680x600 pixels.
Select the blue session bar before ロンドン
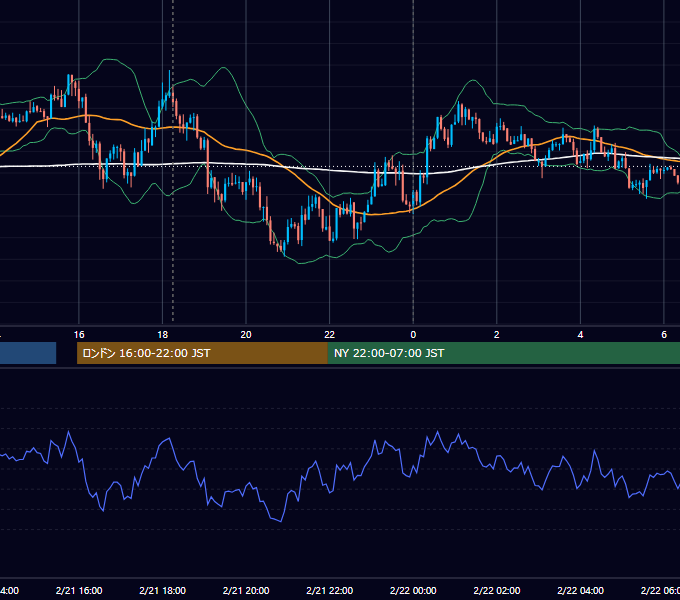28,353
